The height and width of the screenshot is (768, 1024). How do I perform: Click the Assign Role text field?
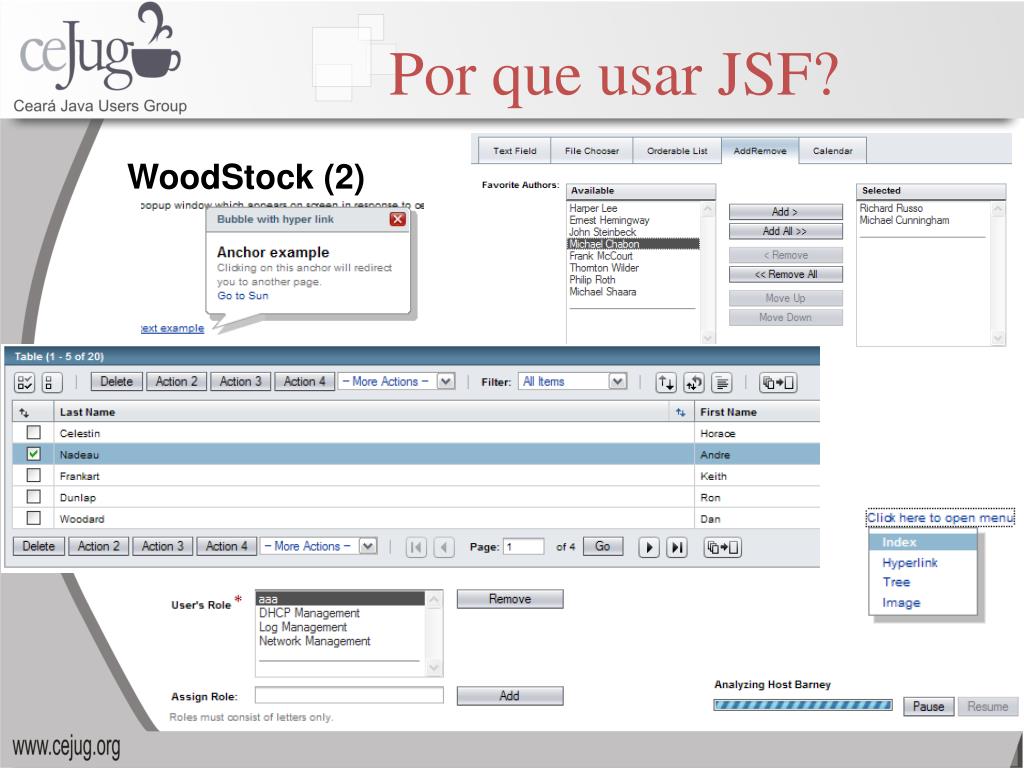pyautogui.click(x=349, y=696)
